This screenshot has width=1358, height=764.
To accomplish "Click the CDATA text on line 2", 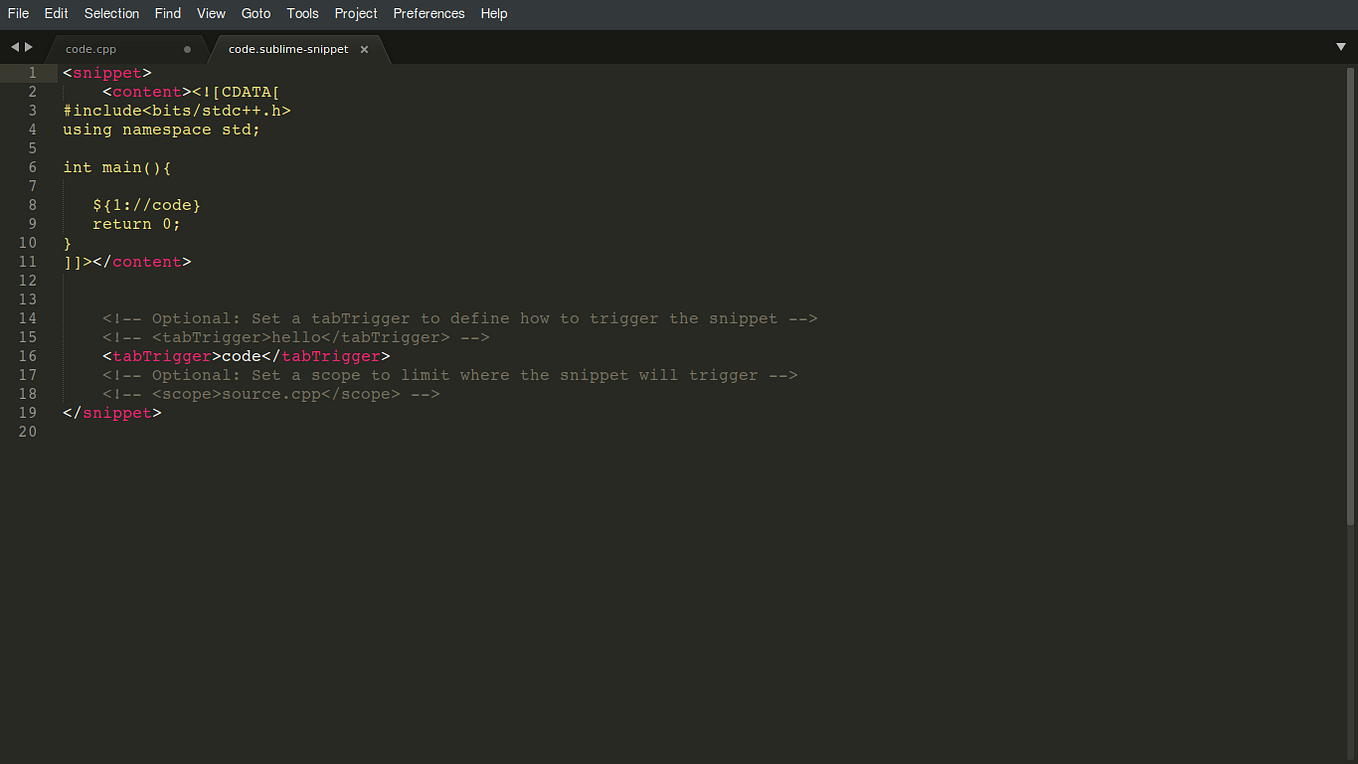I will point(250,91).
